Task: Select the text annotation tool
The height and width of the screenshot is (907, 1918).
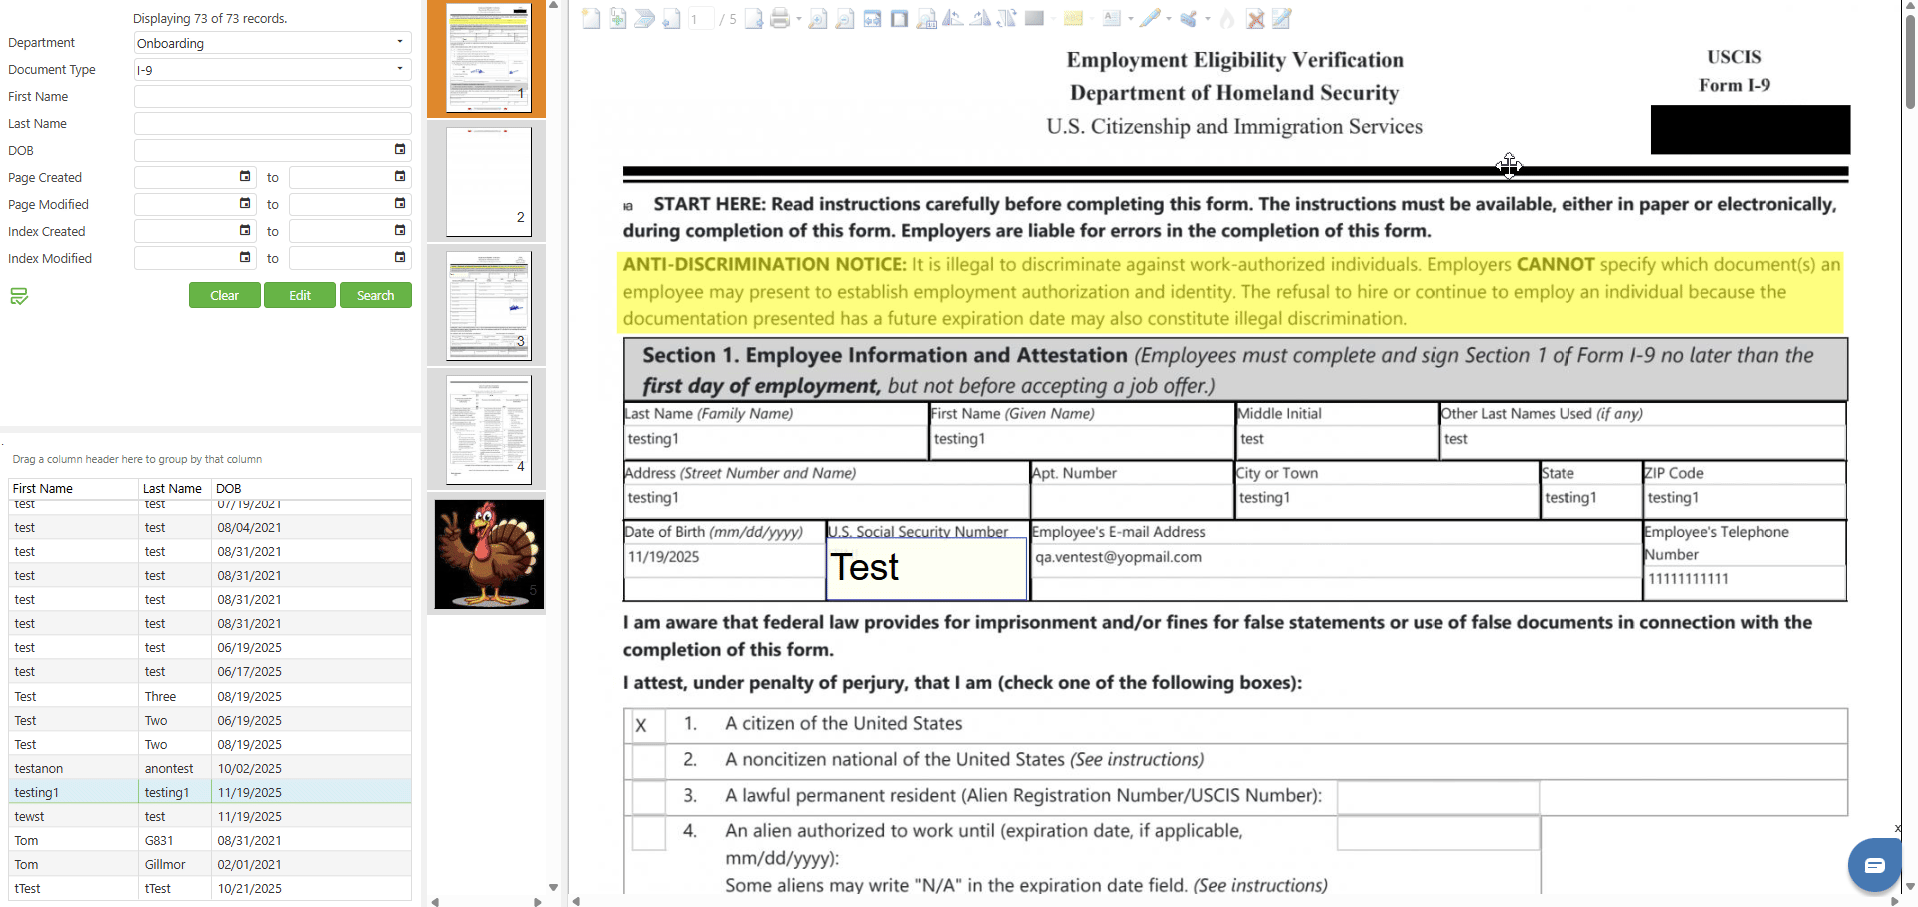Action: coord(1112,18)
